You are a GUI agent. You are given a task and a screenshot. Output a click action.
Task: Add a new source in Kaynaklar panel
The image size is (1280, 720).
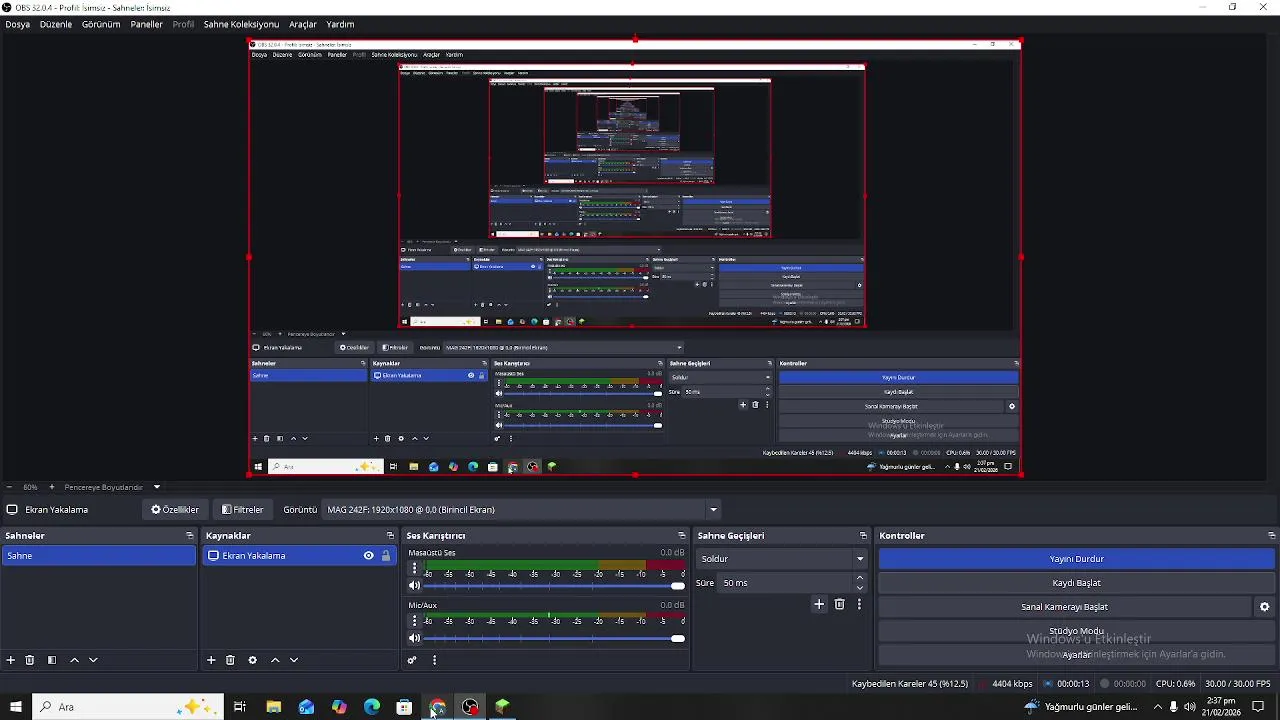[x=211, y=660]
